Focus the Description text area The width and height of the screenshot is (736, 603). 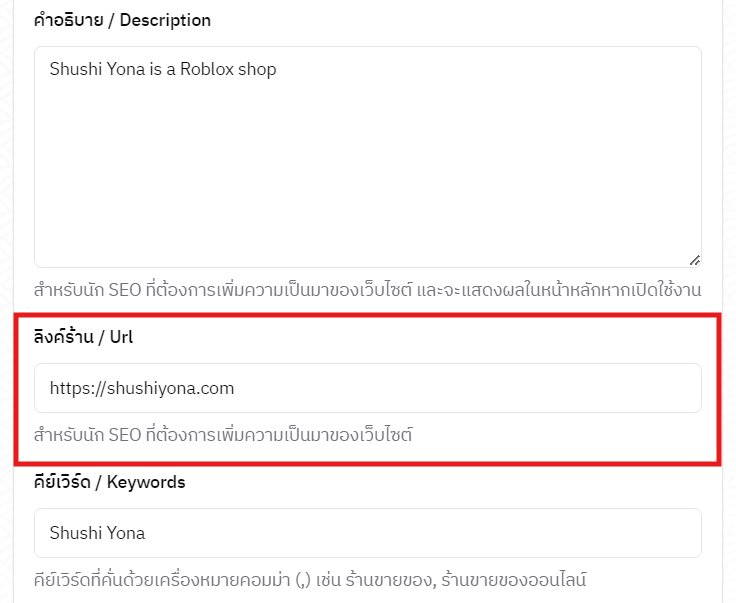(x=367, y=156)
